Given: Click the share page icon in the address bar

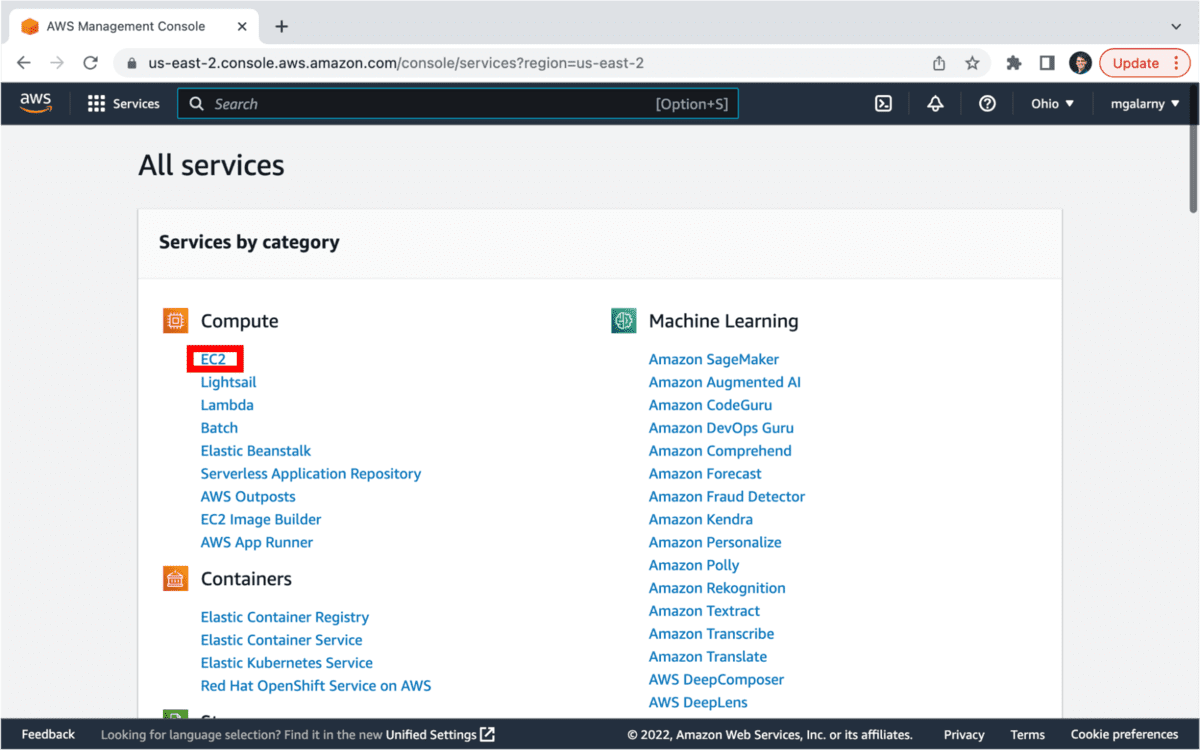Looking at the screenshot, I should click(x=939, y=63).
